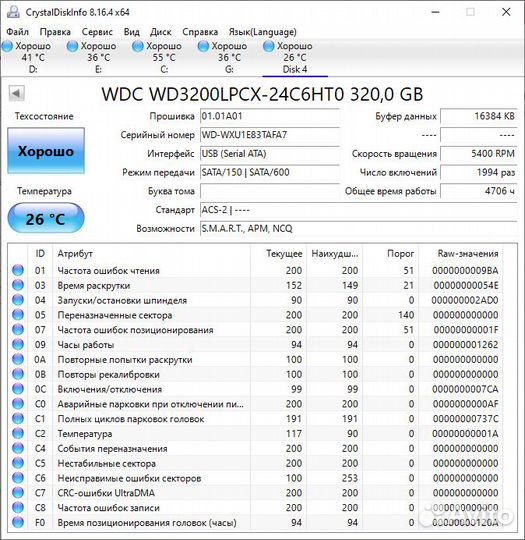The height and width of the screenshot is (540, 525).
Task: Click the 26 °C temperature button
Action: pos(46,219)
